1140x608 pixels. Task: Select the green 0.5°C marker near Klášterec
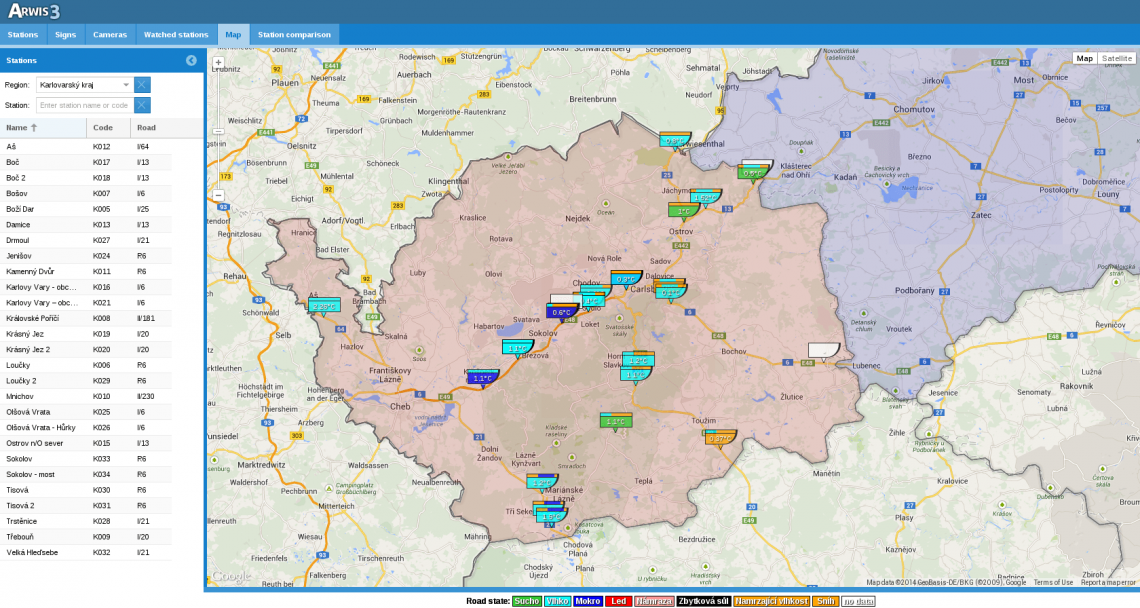(x=753, y=173)
